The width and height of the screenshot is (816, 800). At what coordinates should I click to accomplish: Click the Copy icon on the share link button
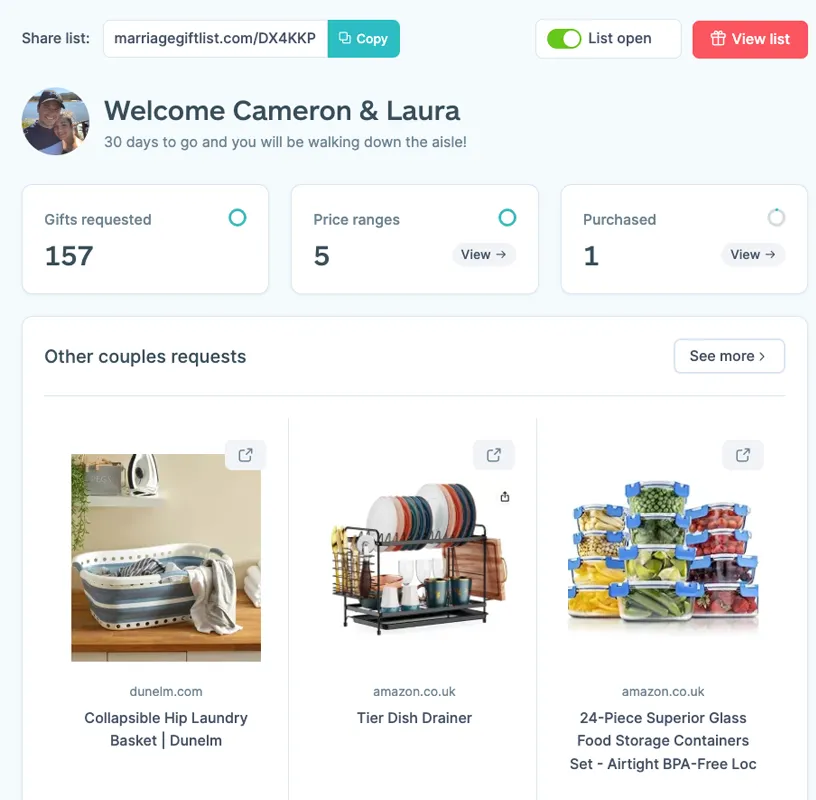coord(345,38)
